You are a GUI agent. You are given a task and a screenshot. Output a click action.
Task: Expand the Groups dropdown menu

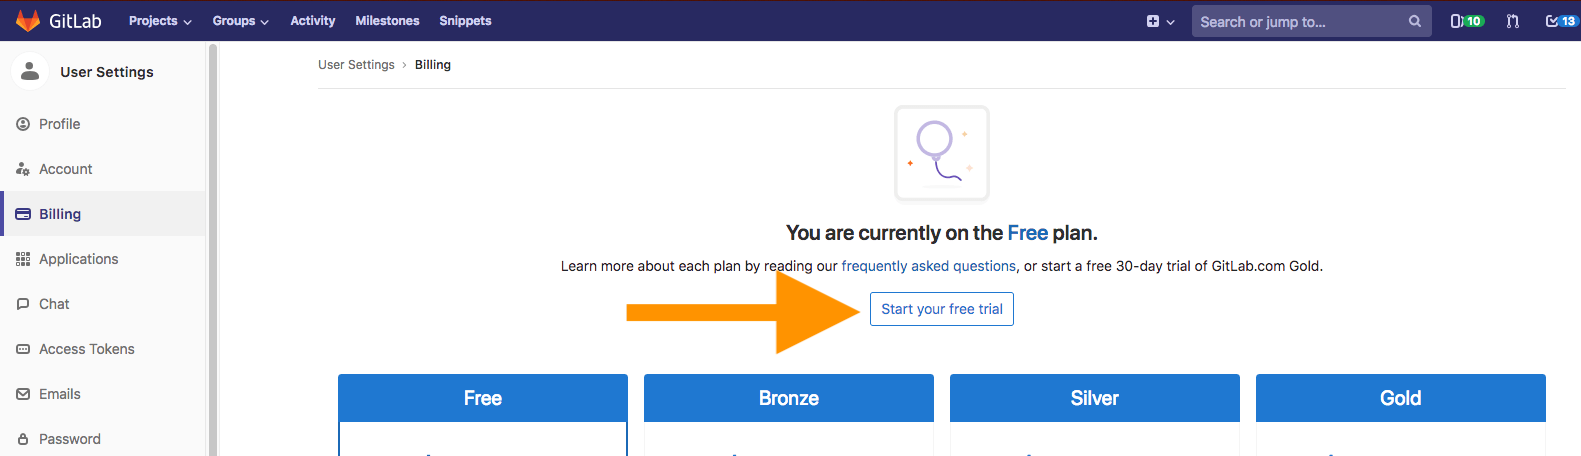click(240, 21)
